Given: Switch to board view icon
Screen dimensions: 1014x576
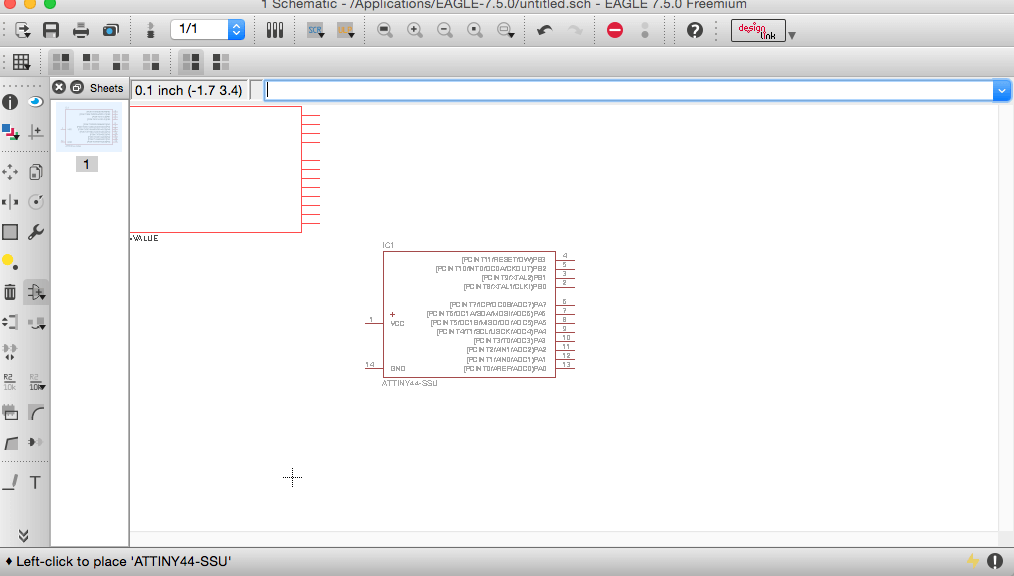Looking at the screenshot, I should 151,30.
